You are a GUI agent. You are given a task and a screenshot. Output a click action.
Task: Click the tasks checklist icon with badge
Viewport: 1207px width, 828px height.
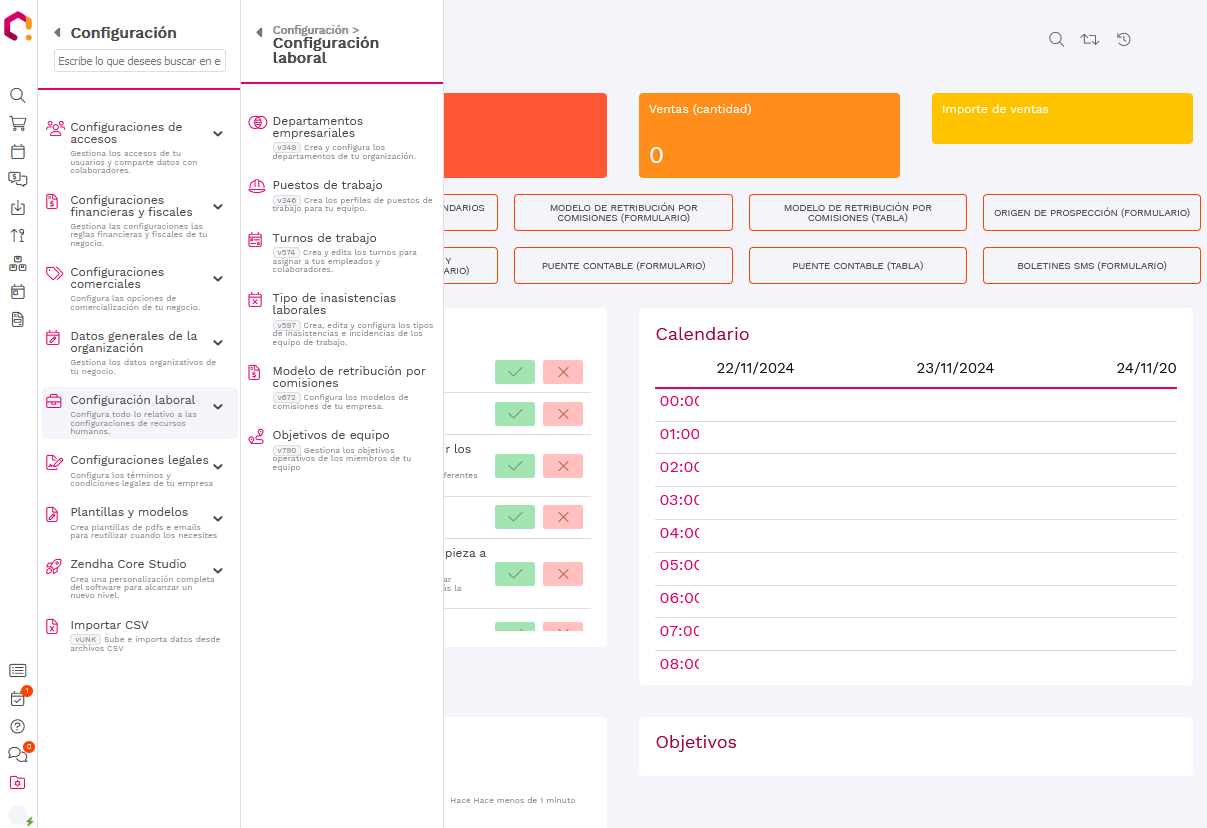[18, 699]
